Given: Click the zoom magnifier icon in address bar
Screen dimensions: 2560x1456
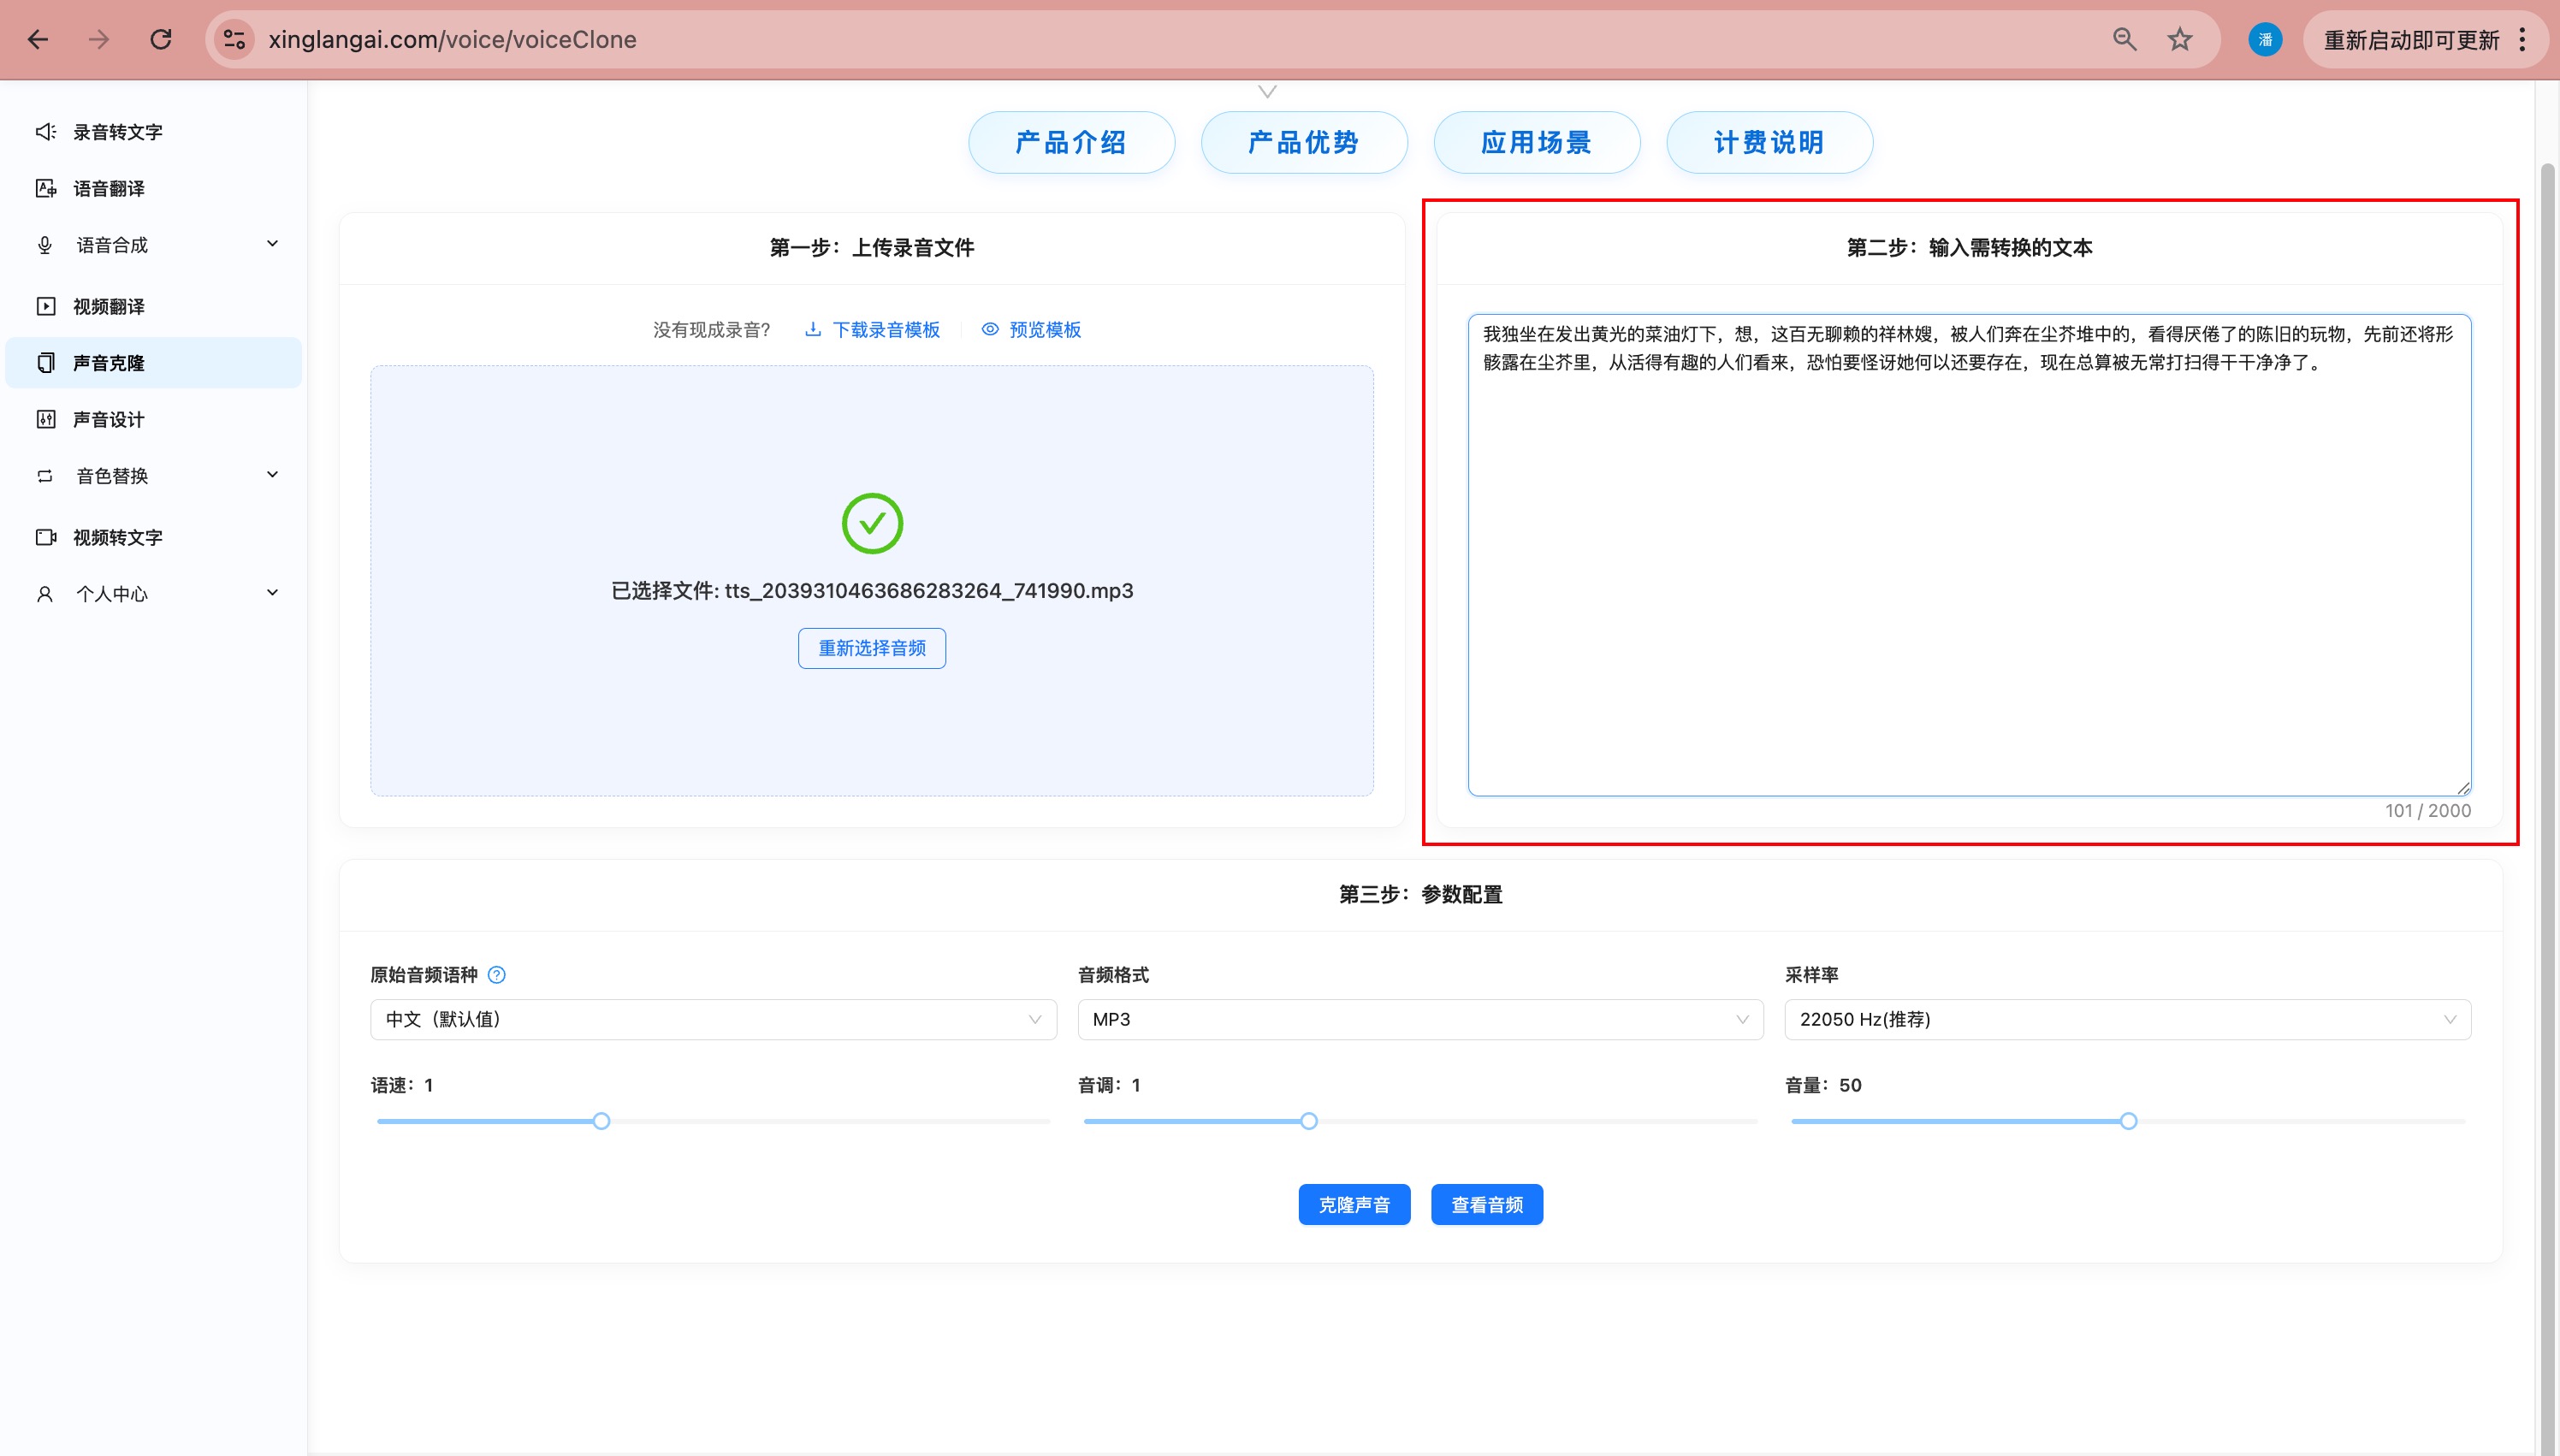Looking at the screenshot, I should pos(2124,39).
